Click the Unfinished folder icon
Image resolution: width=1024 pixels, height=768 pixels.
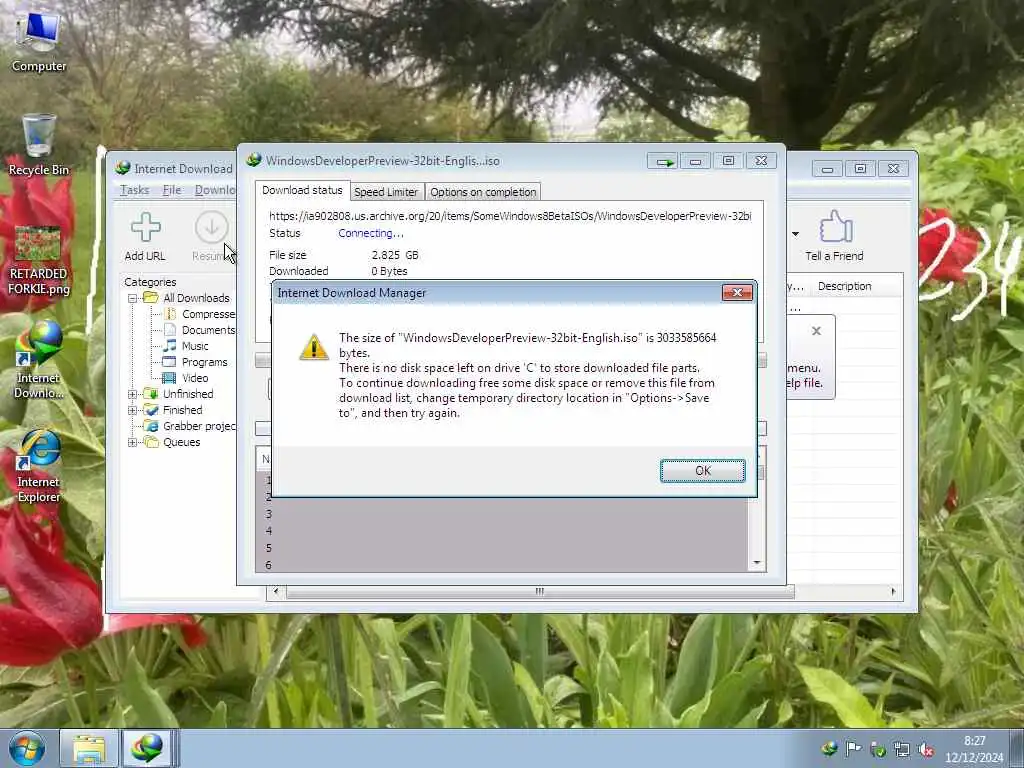click(x=151, y=394)
